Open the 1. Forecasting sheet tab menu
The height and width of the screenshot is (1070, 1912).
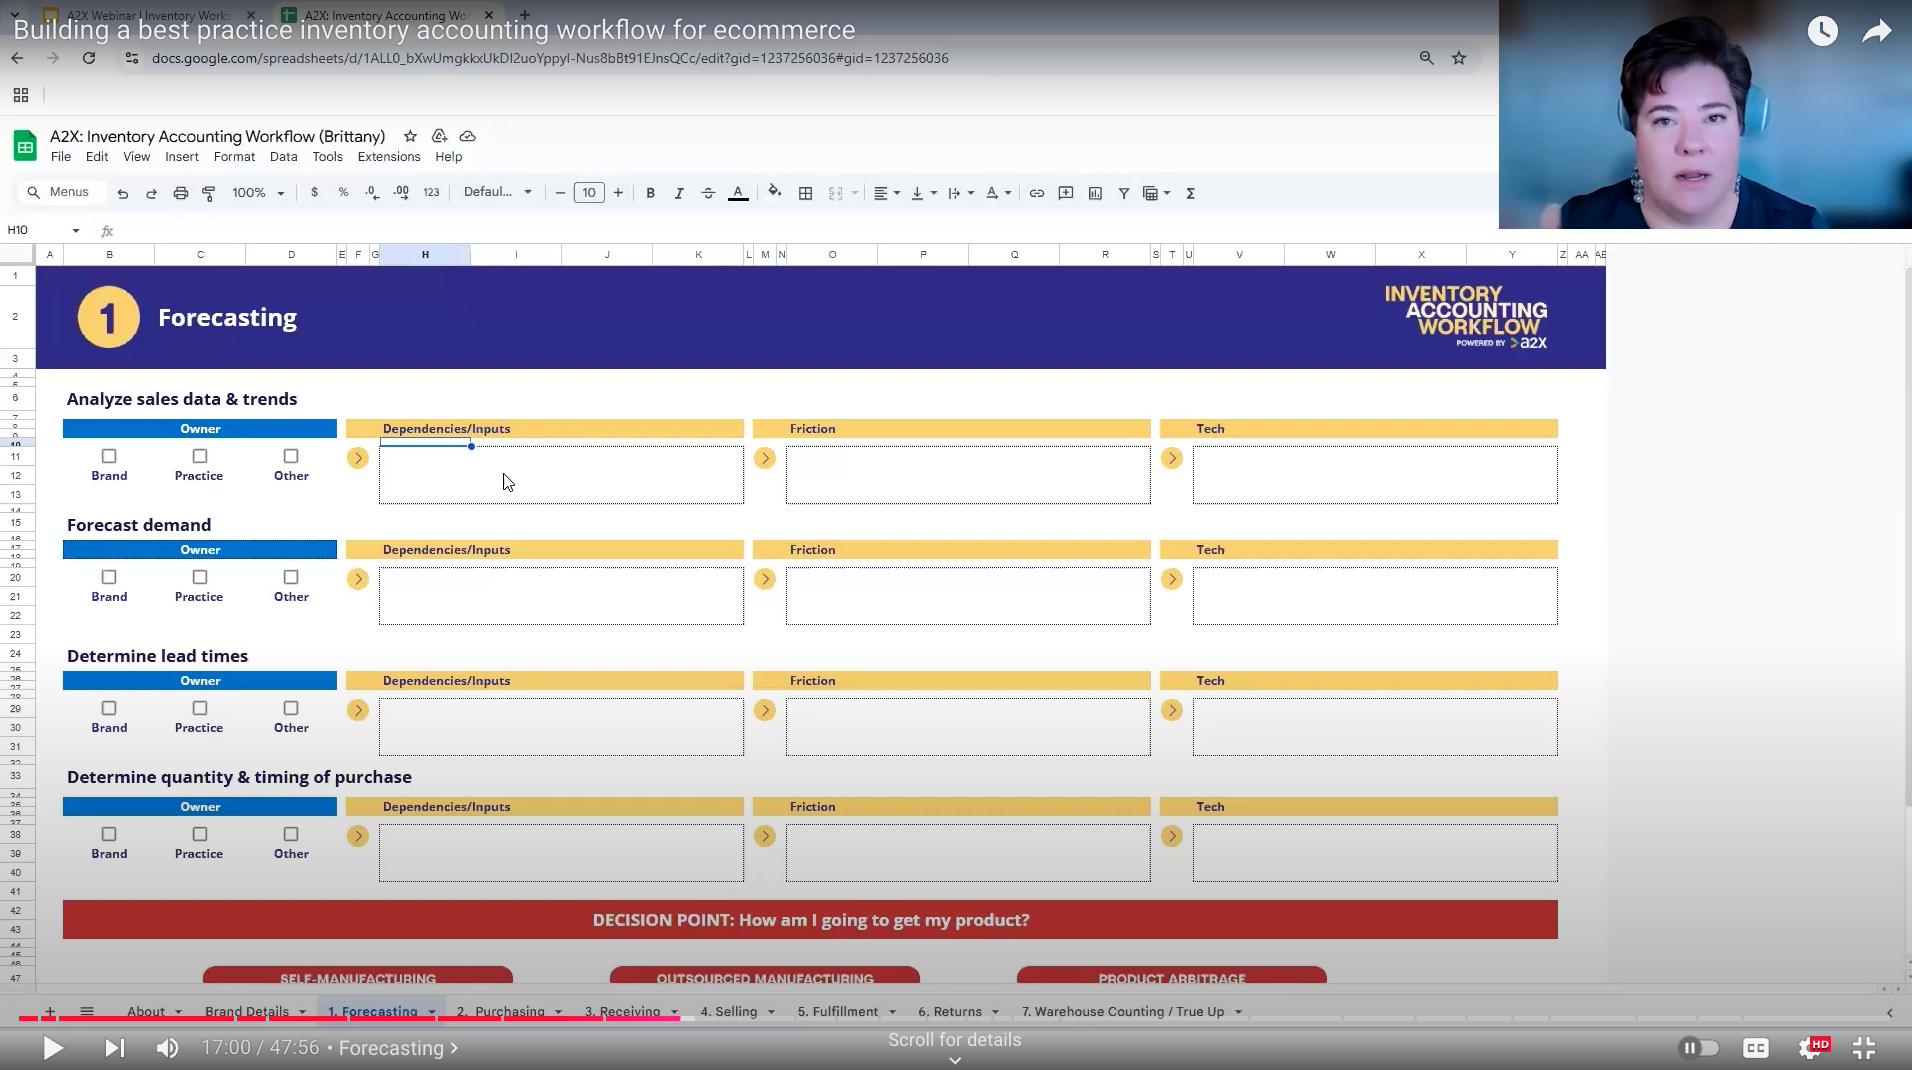tap(430, 1011)
